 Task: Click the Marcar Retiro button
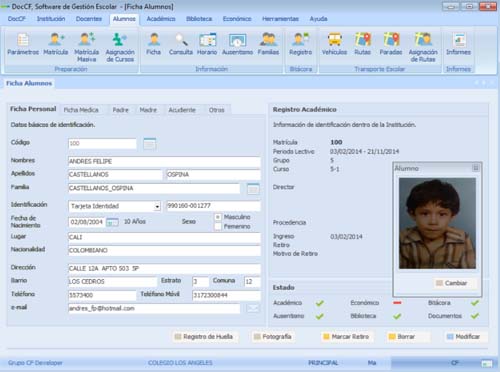pos(346,337)
